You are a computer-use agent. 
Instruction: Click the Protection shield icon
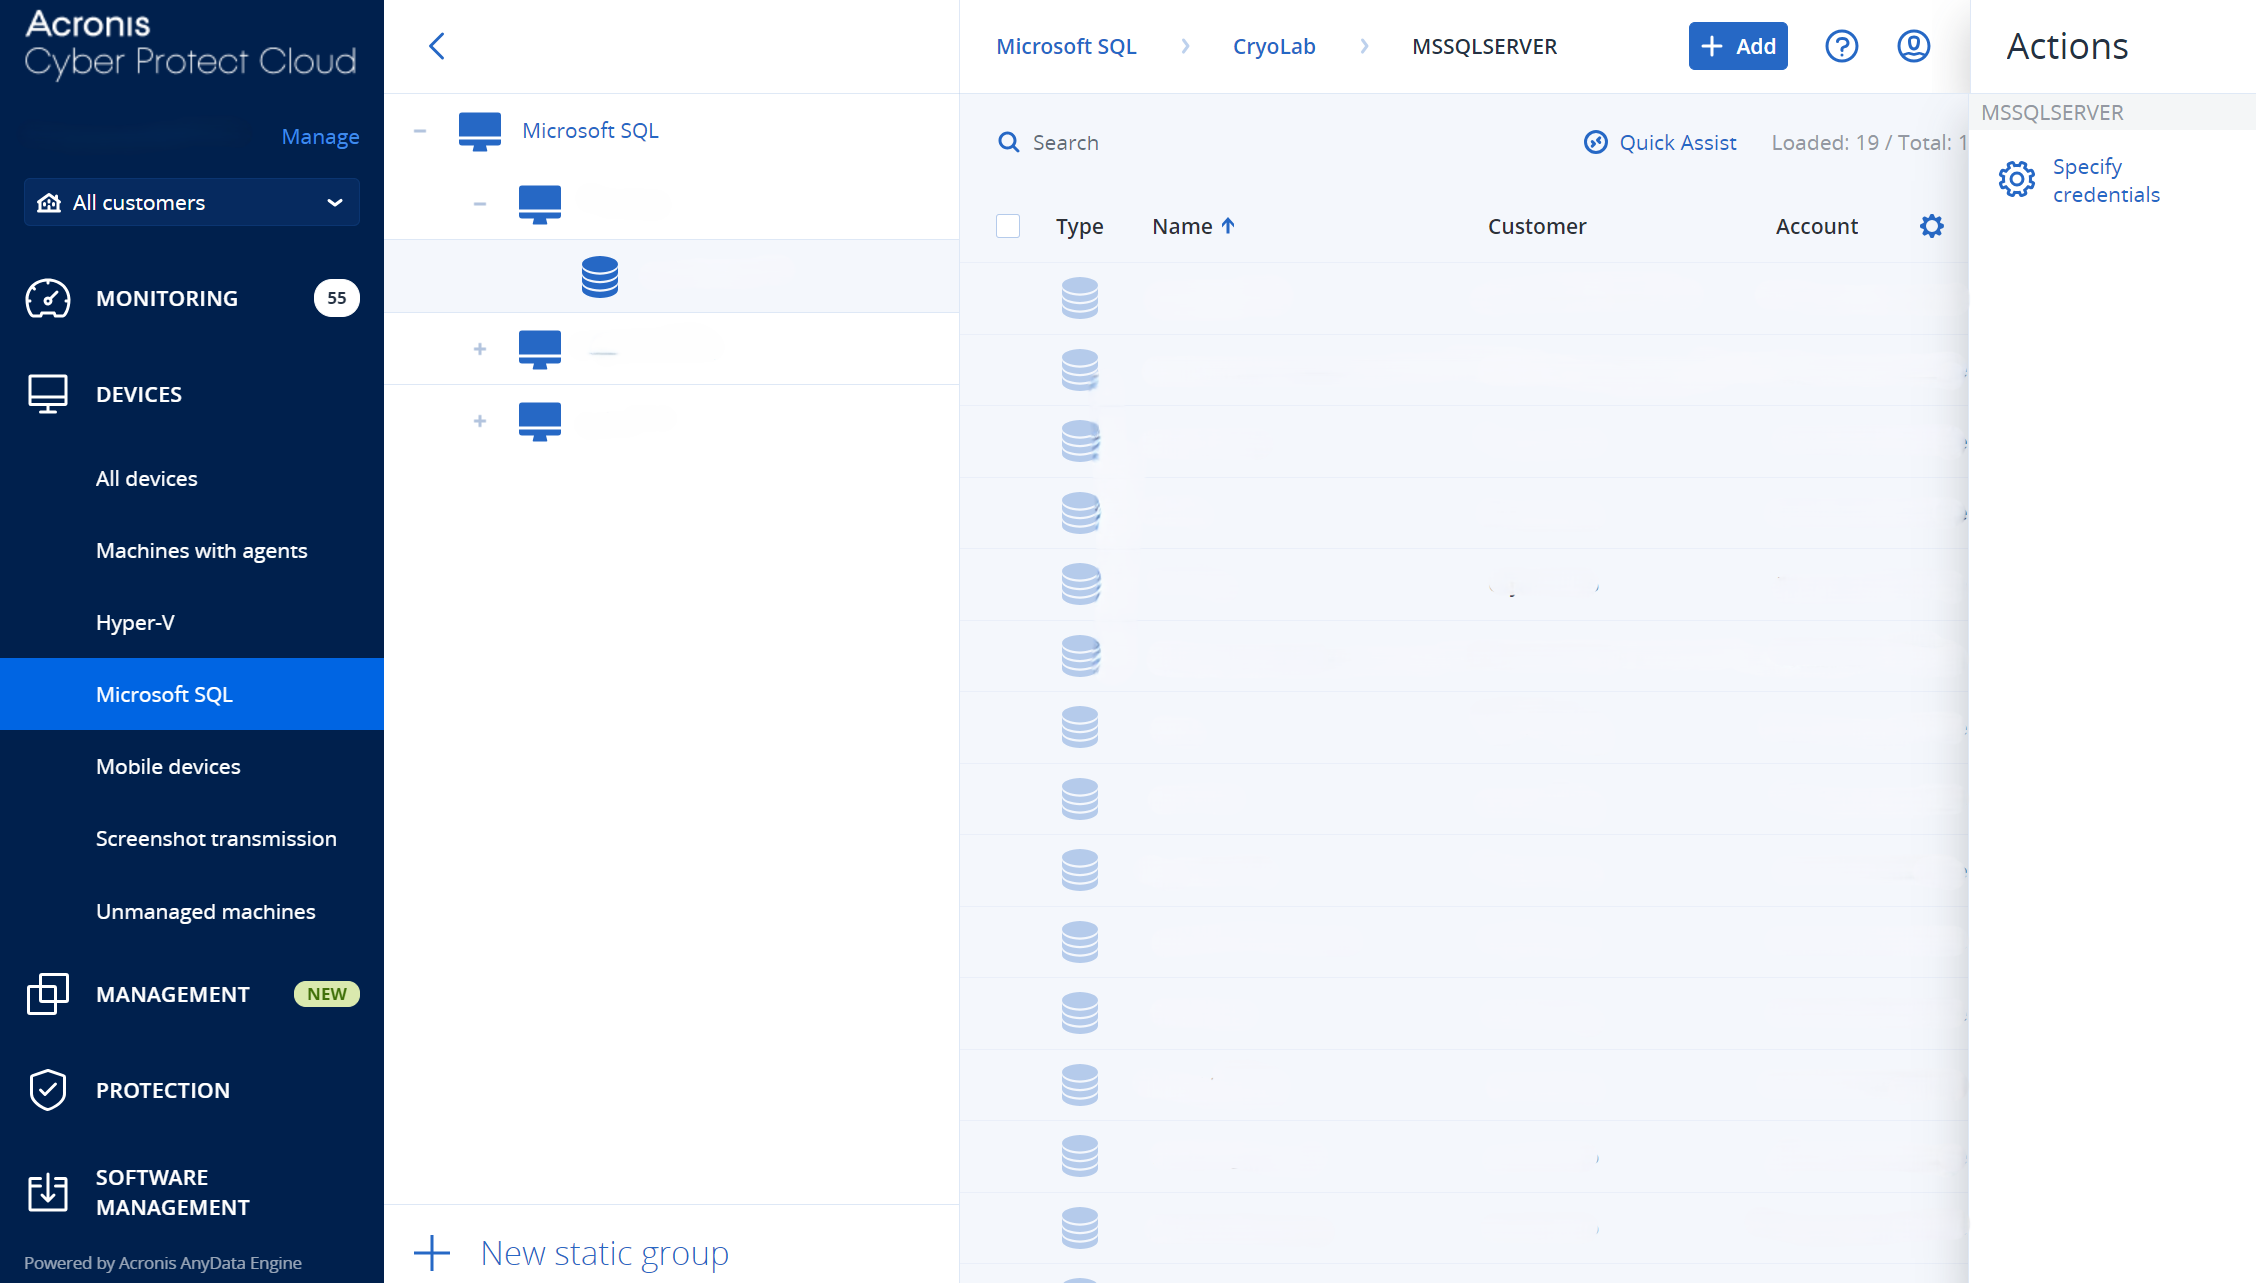(48, 1090)
